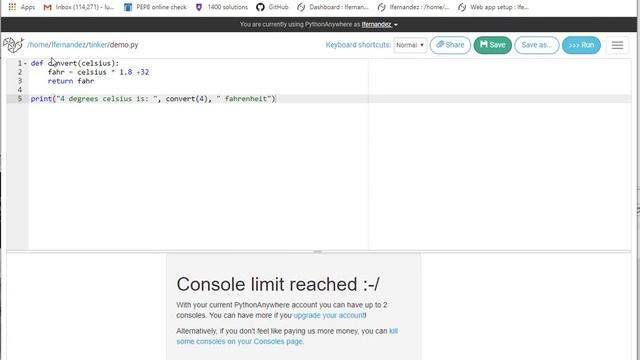
Task: Select line number 3 in the gutter
Action: [20, 81]
